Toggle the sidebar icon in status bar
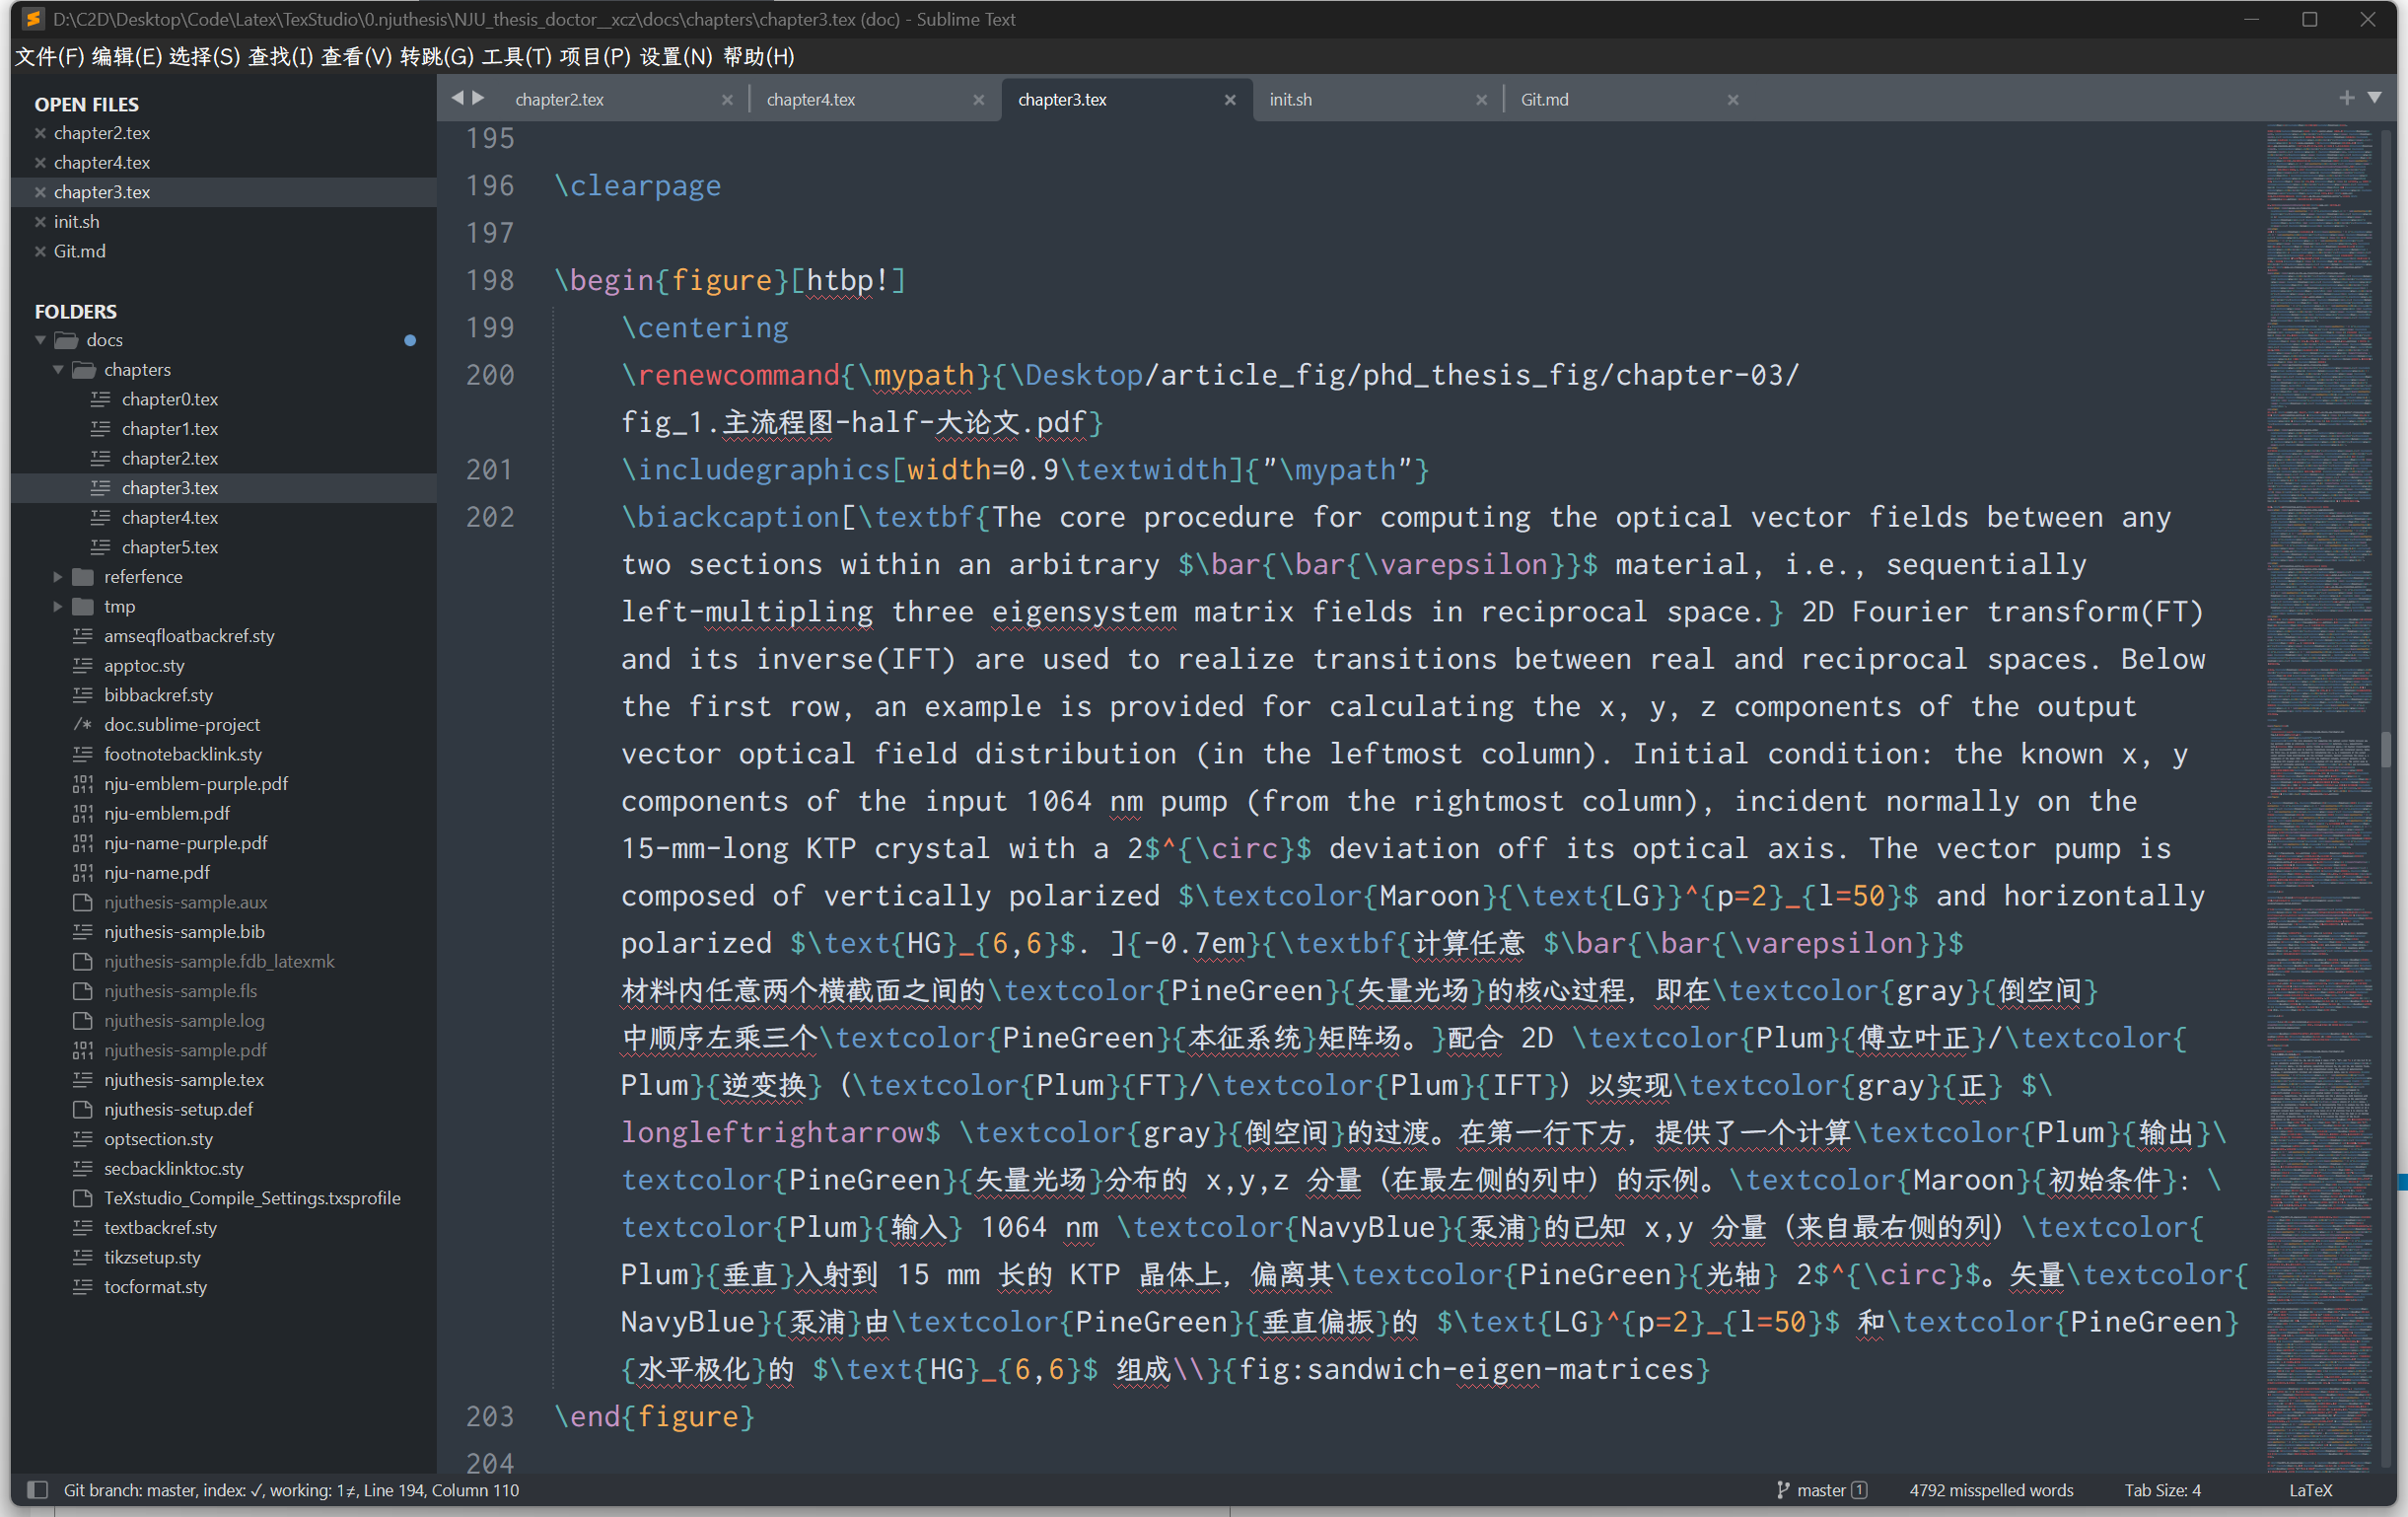The width and height of the screenshot is (2408, 1517). click(x=37, y=1490)
